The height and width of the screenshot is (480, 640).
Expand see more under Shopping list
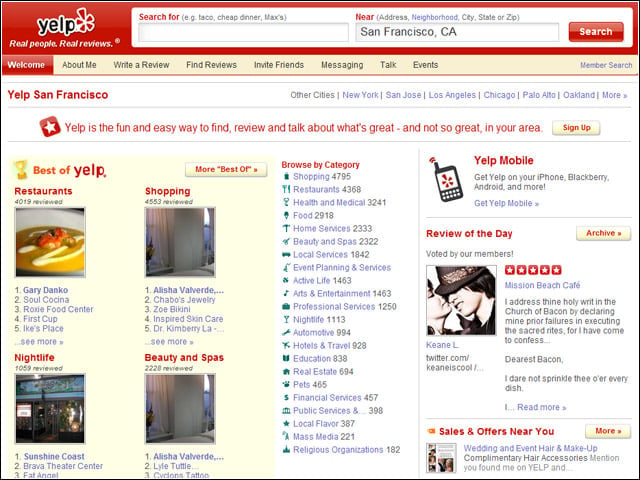[169, 342]
